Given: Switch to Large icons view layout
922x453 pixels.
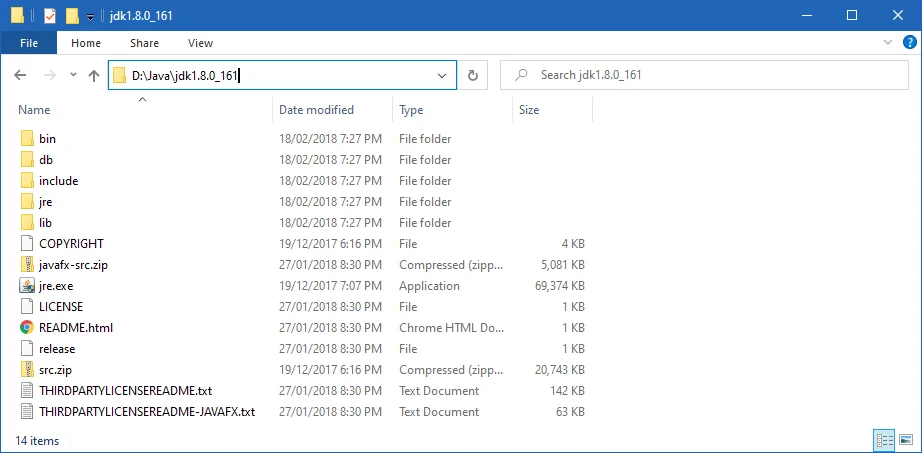Looking at the screenshot, I should click(x=906, y=440).
